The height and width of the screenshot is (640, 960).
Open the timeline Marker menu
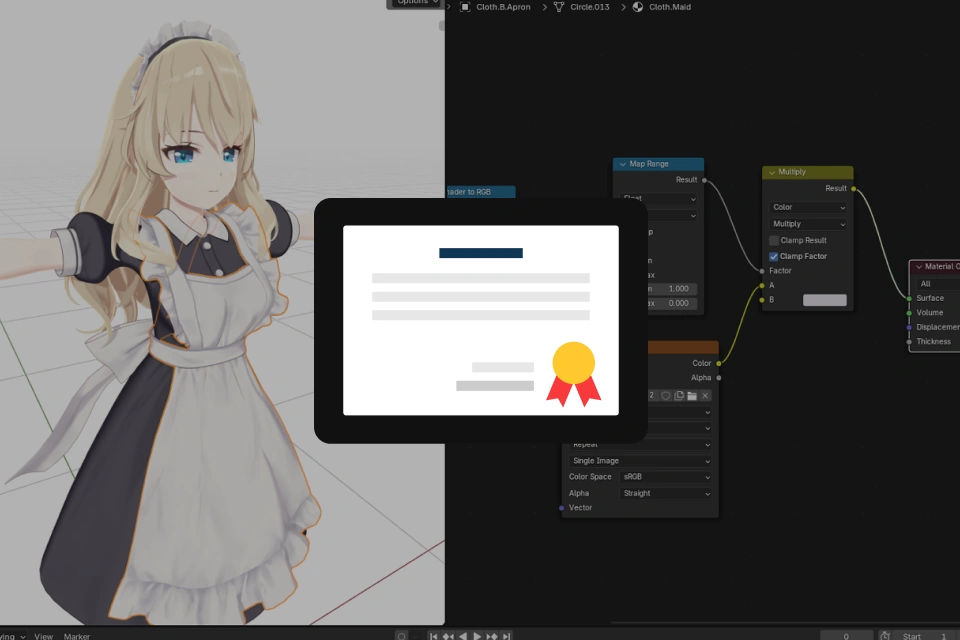[77, 636]
